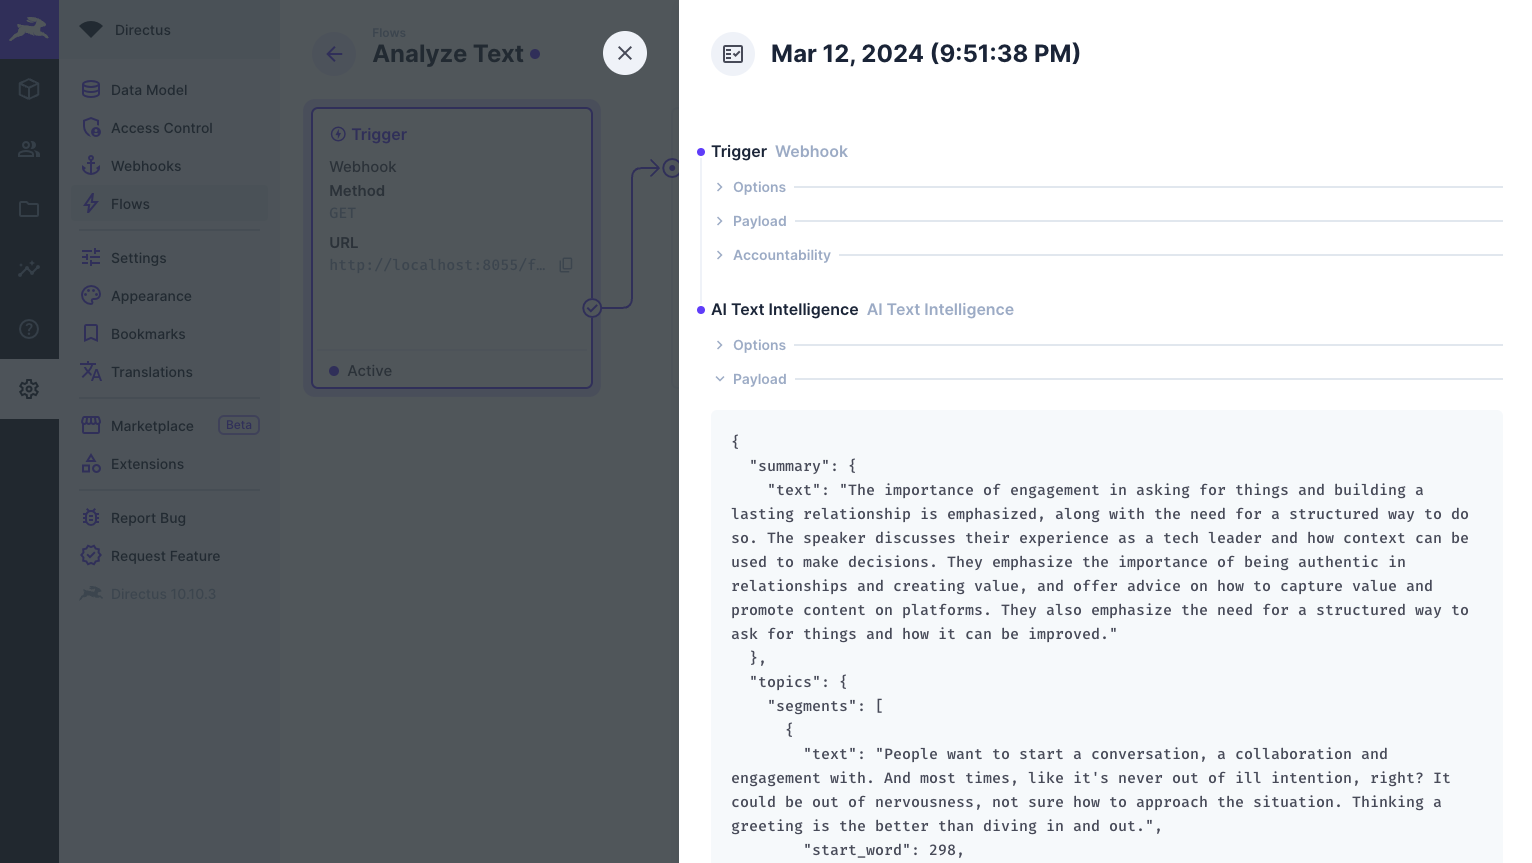Screen dimensions: 1532x863
Task: Open the Content module cube icon
Action: point(29,89)
